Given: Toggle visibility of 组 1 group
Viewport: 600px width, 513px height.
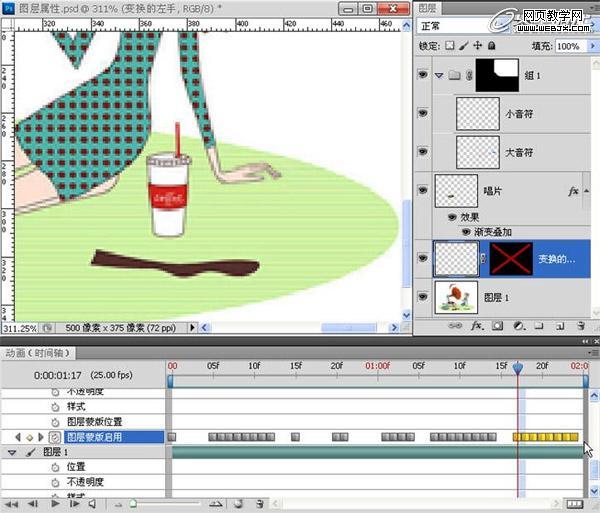Looking at the screenshot, I should point(421,74).
